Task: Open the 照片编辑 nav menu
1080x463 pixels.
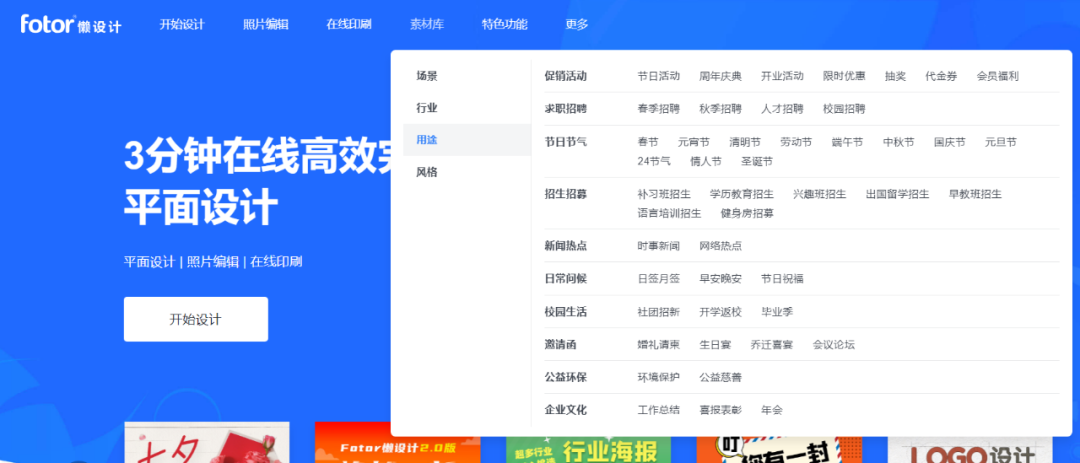Action: (x=266, y=25)
